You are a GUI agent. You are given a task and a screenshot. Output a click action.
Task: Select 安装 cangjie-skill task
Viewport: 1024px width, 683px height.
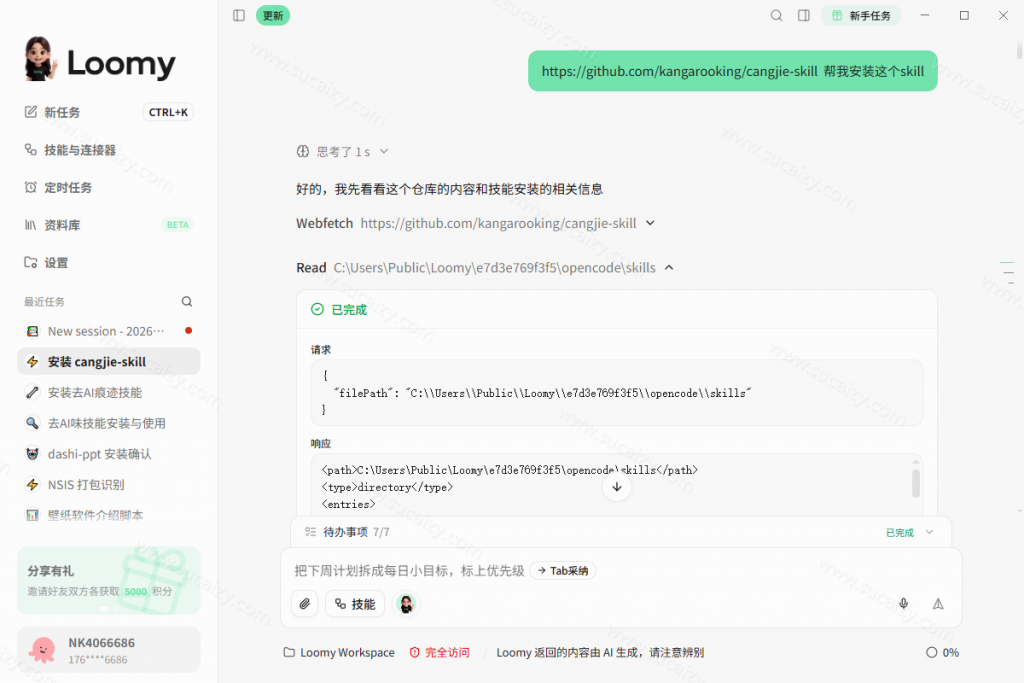(108, 362)
